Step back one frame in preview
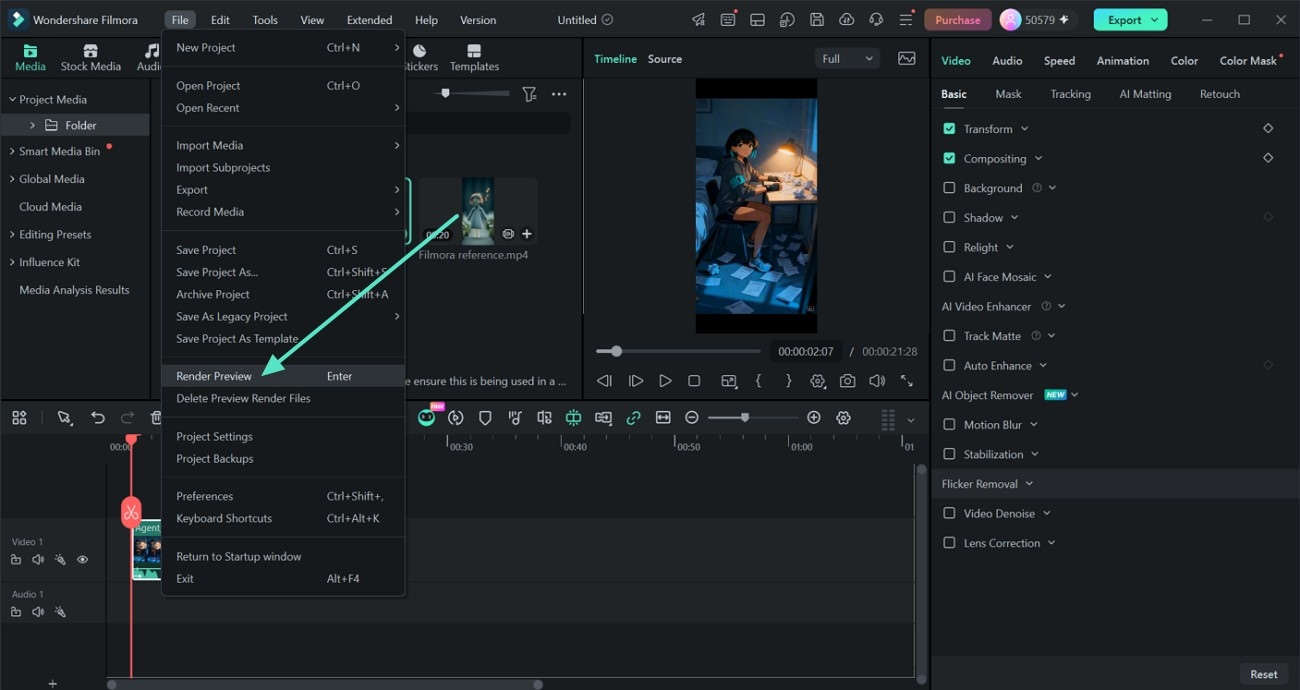 click(x=604, y=381)
